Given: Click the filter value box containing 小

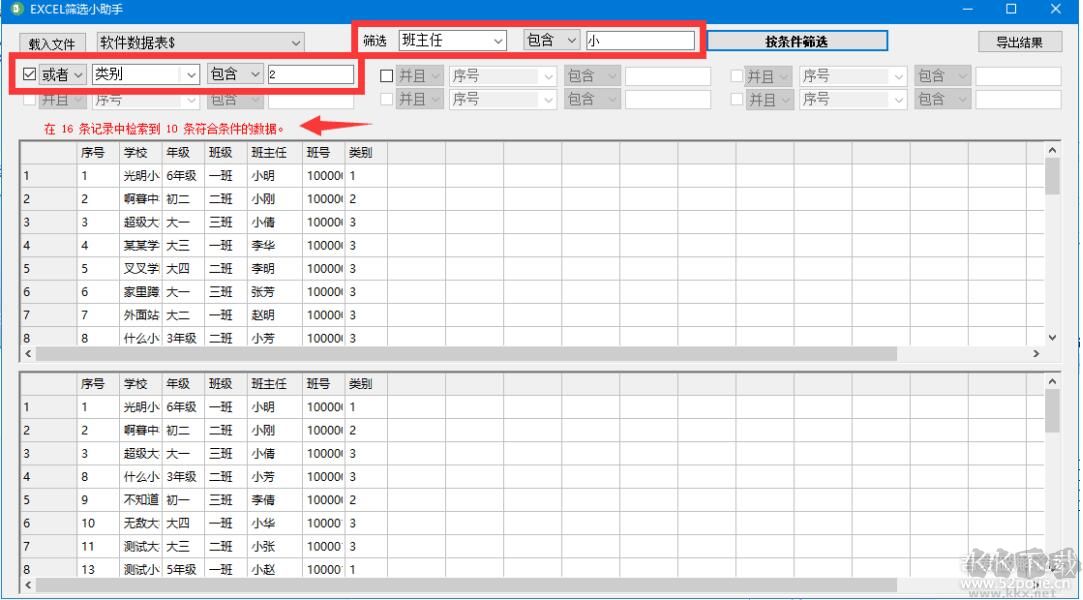Looking at the screenshot, I should pos(640,40).
